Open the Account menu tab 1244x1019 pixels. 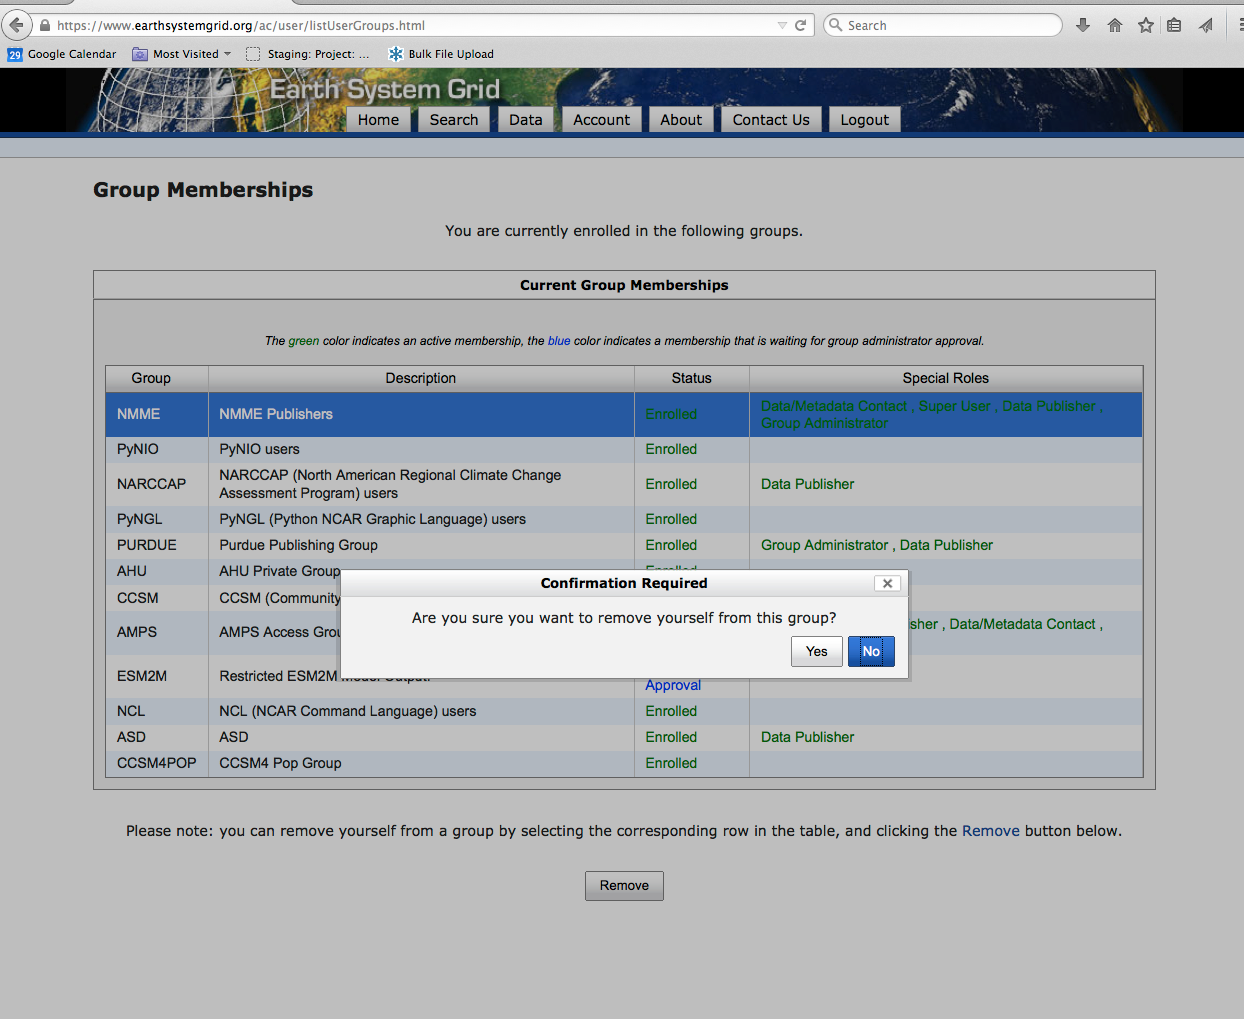point(601,120)
